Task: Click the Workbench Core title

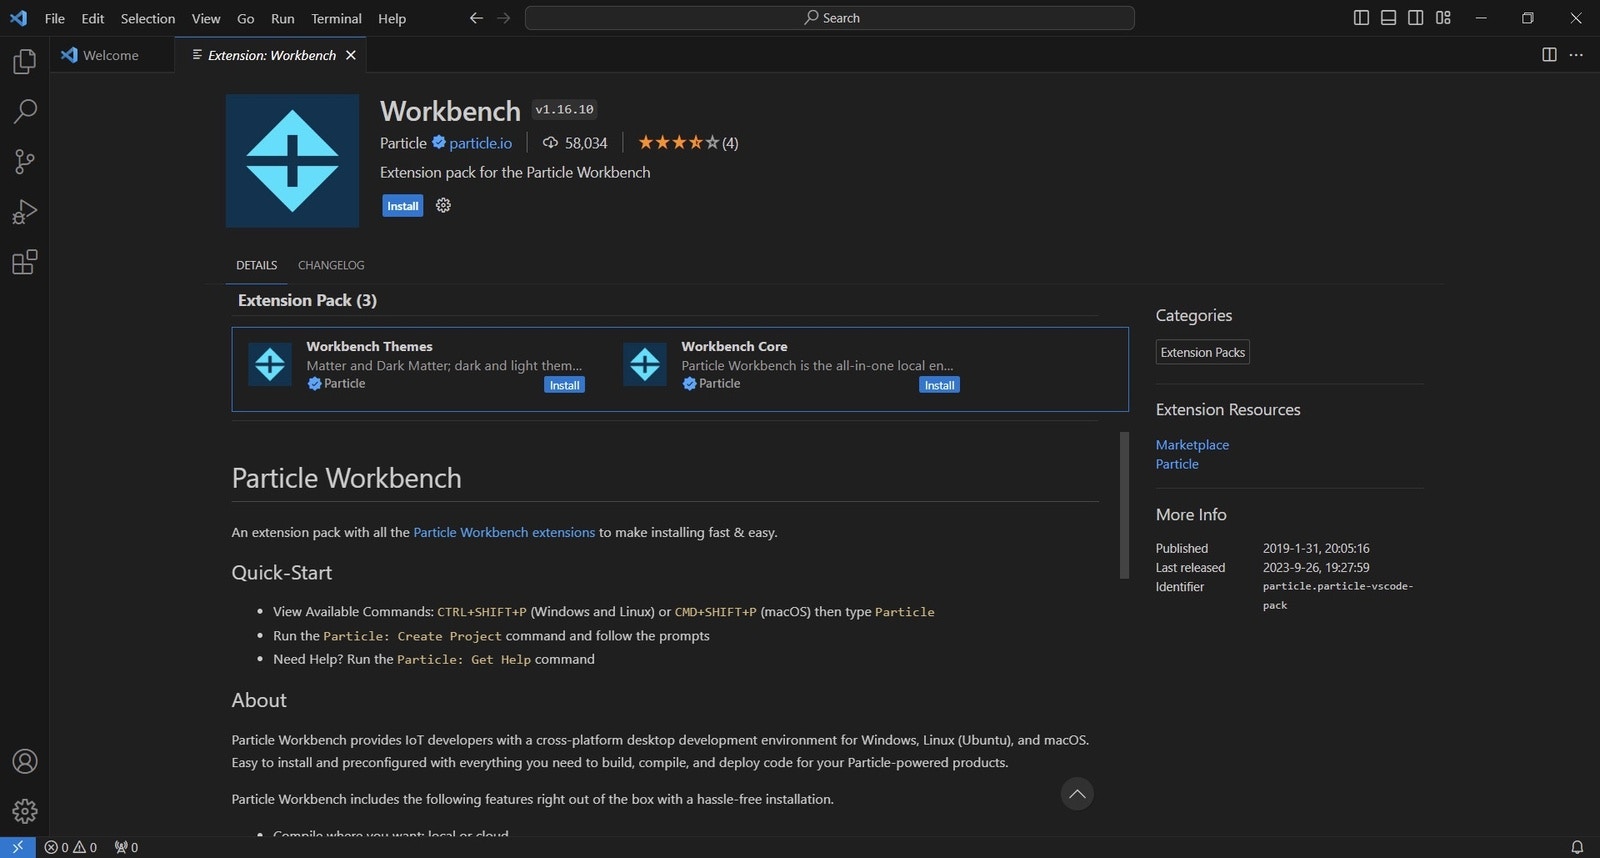Action: pos(734,346)
